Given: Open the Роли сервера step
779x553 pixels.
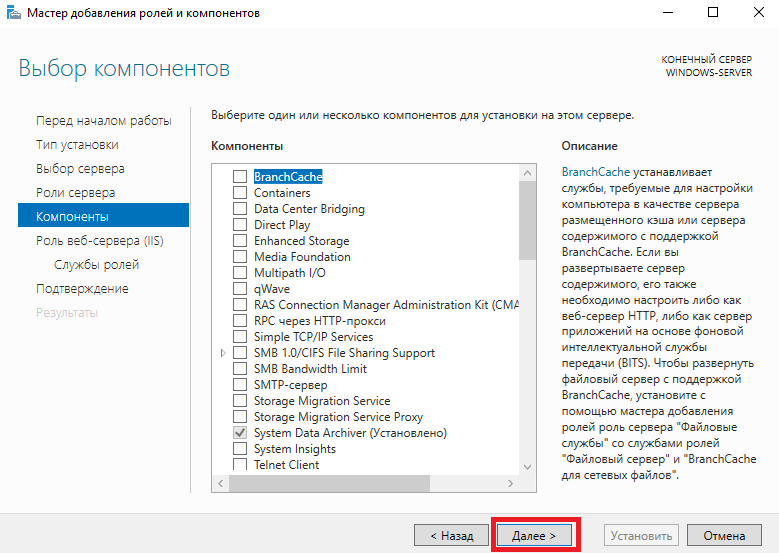Looking at the screenshot, I should pos(76,193).
